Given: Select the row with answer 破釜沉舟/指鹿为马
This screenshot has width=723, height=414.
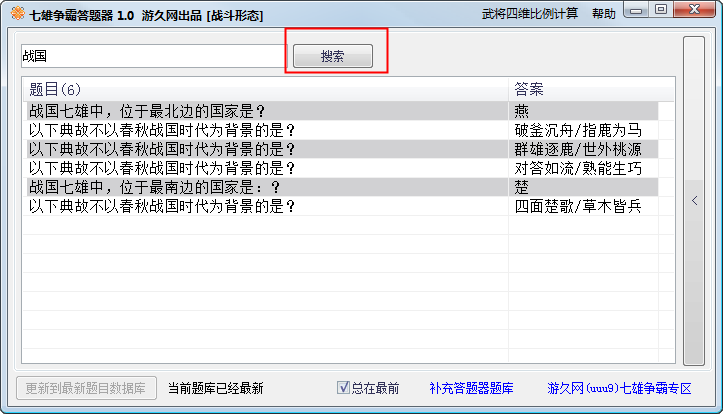Looking at the screenshot, I should coord(342,130).
